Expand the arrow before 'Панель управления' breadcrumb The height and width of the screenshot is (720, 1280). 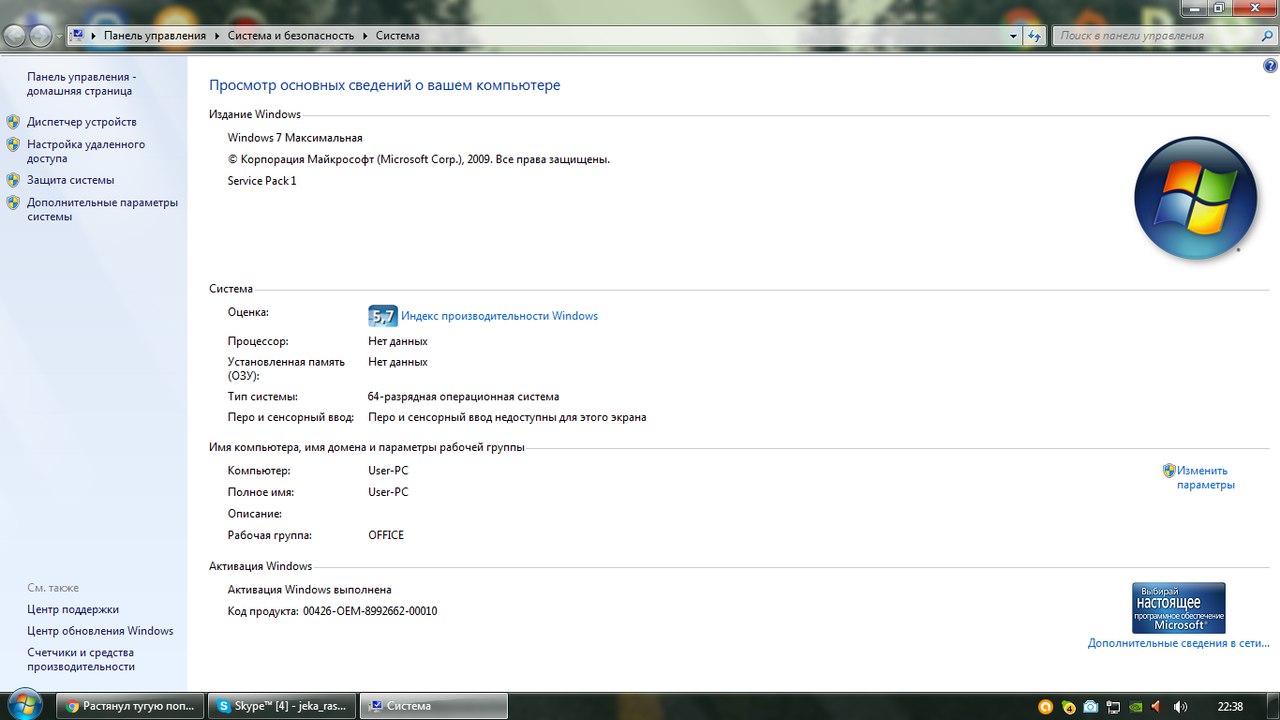[x=94, y=36]
